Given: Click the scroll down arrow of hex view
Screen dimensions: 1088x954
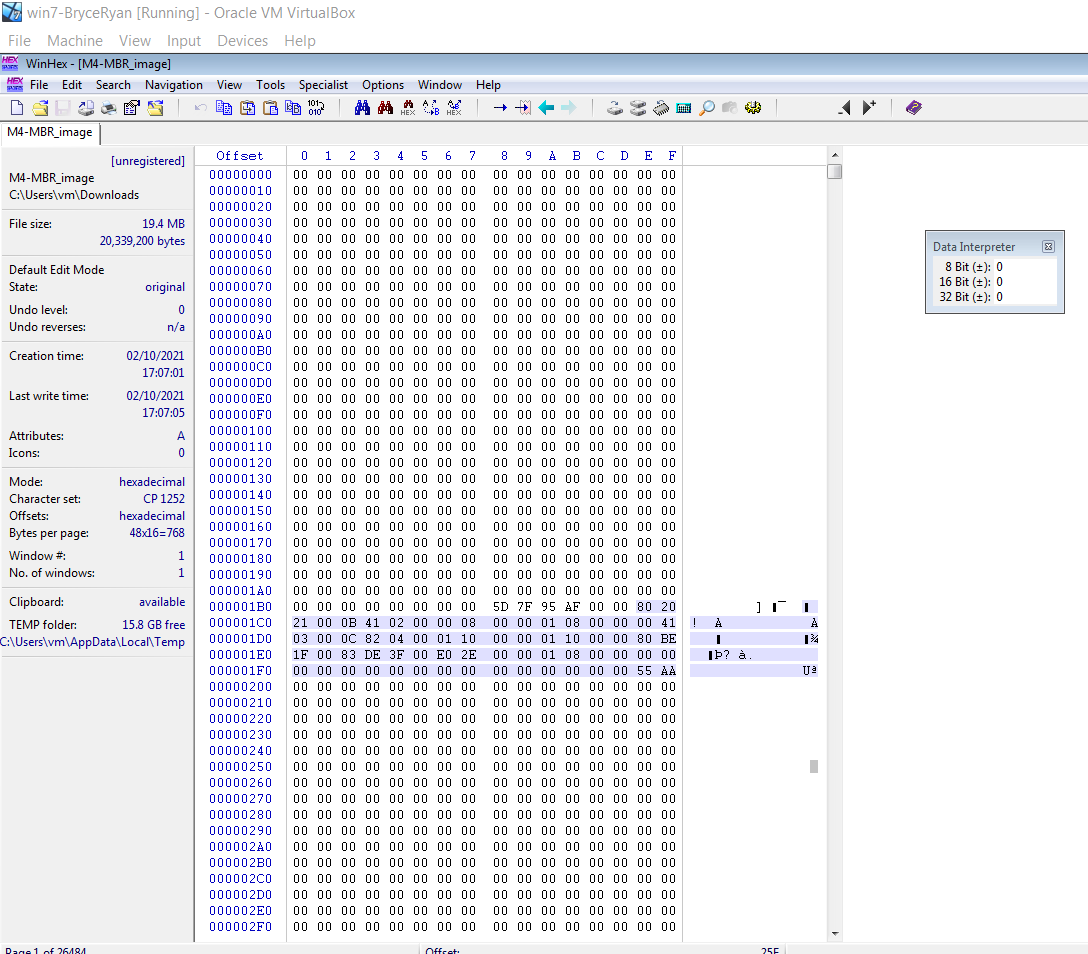Looking at the screenshot, I should tap(835, 933).
